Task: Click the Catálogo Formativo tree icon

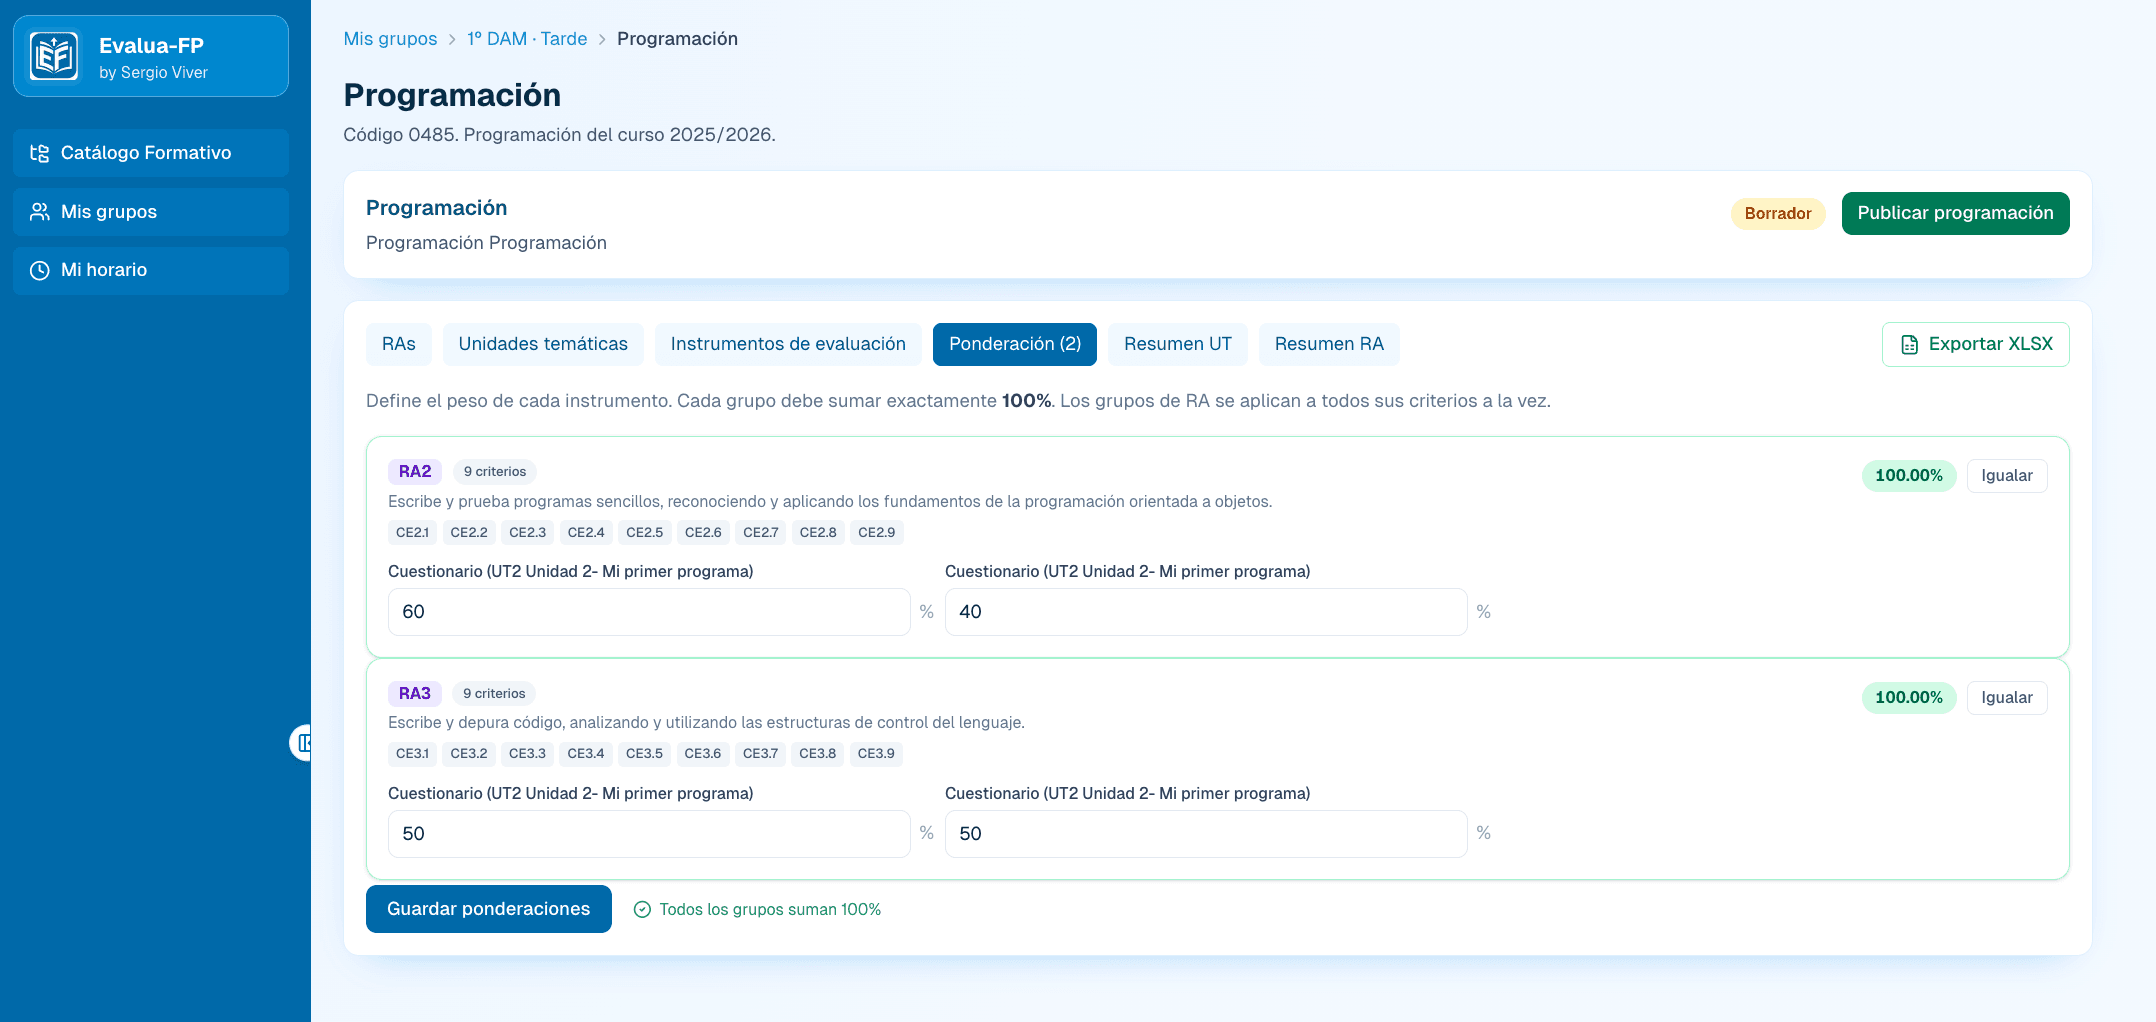Action: click(x=40, y=153)
